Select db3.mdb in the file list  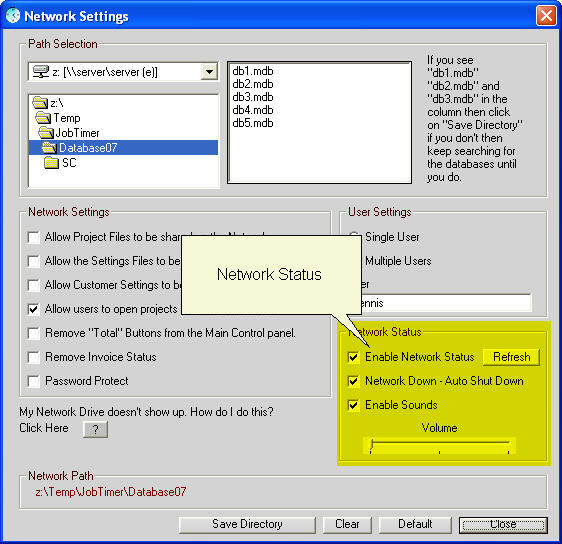(x=253, y=97)
